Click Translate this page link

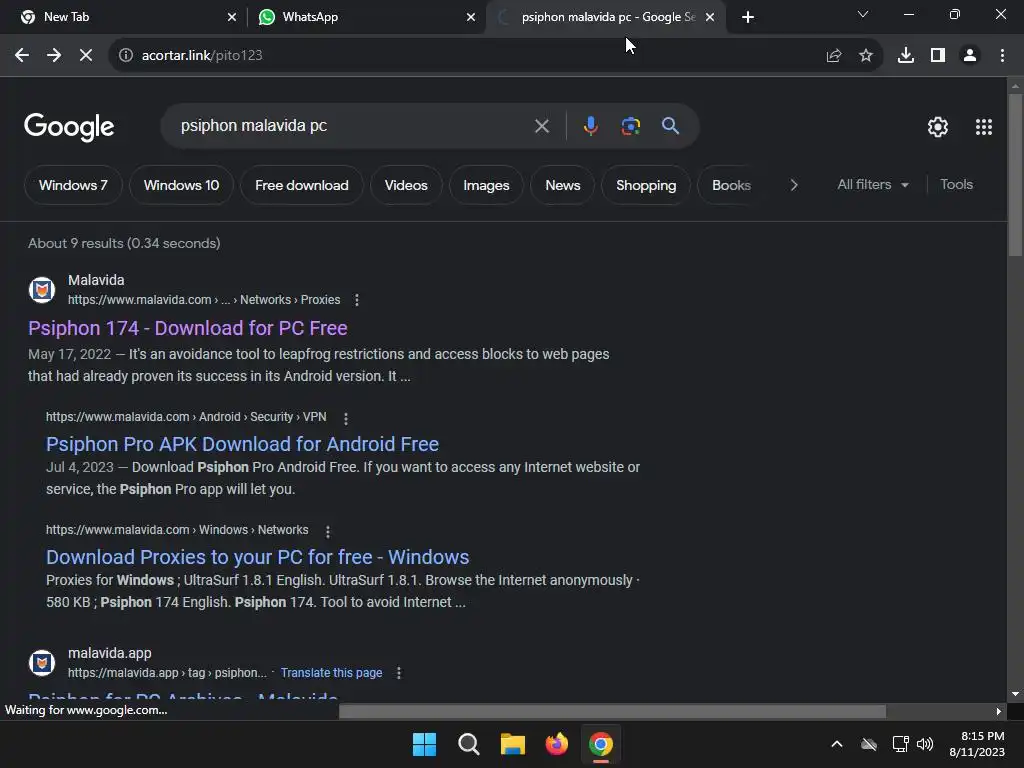click(x=331, y=673)
